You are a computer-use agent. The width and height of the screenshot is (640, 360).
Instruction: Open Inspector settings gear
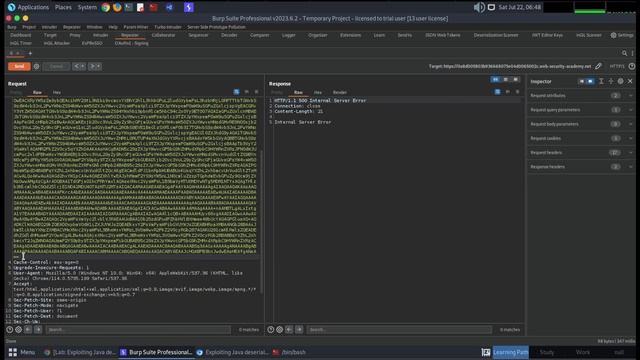coord(620,81)
